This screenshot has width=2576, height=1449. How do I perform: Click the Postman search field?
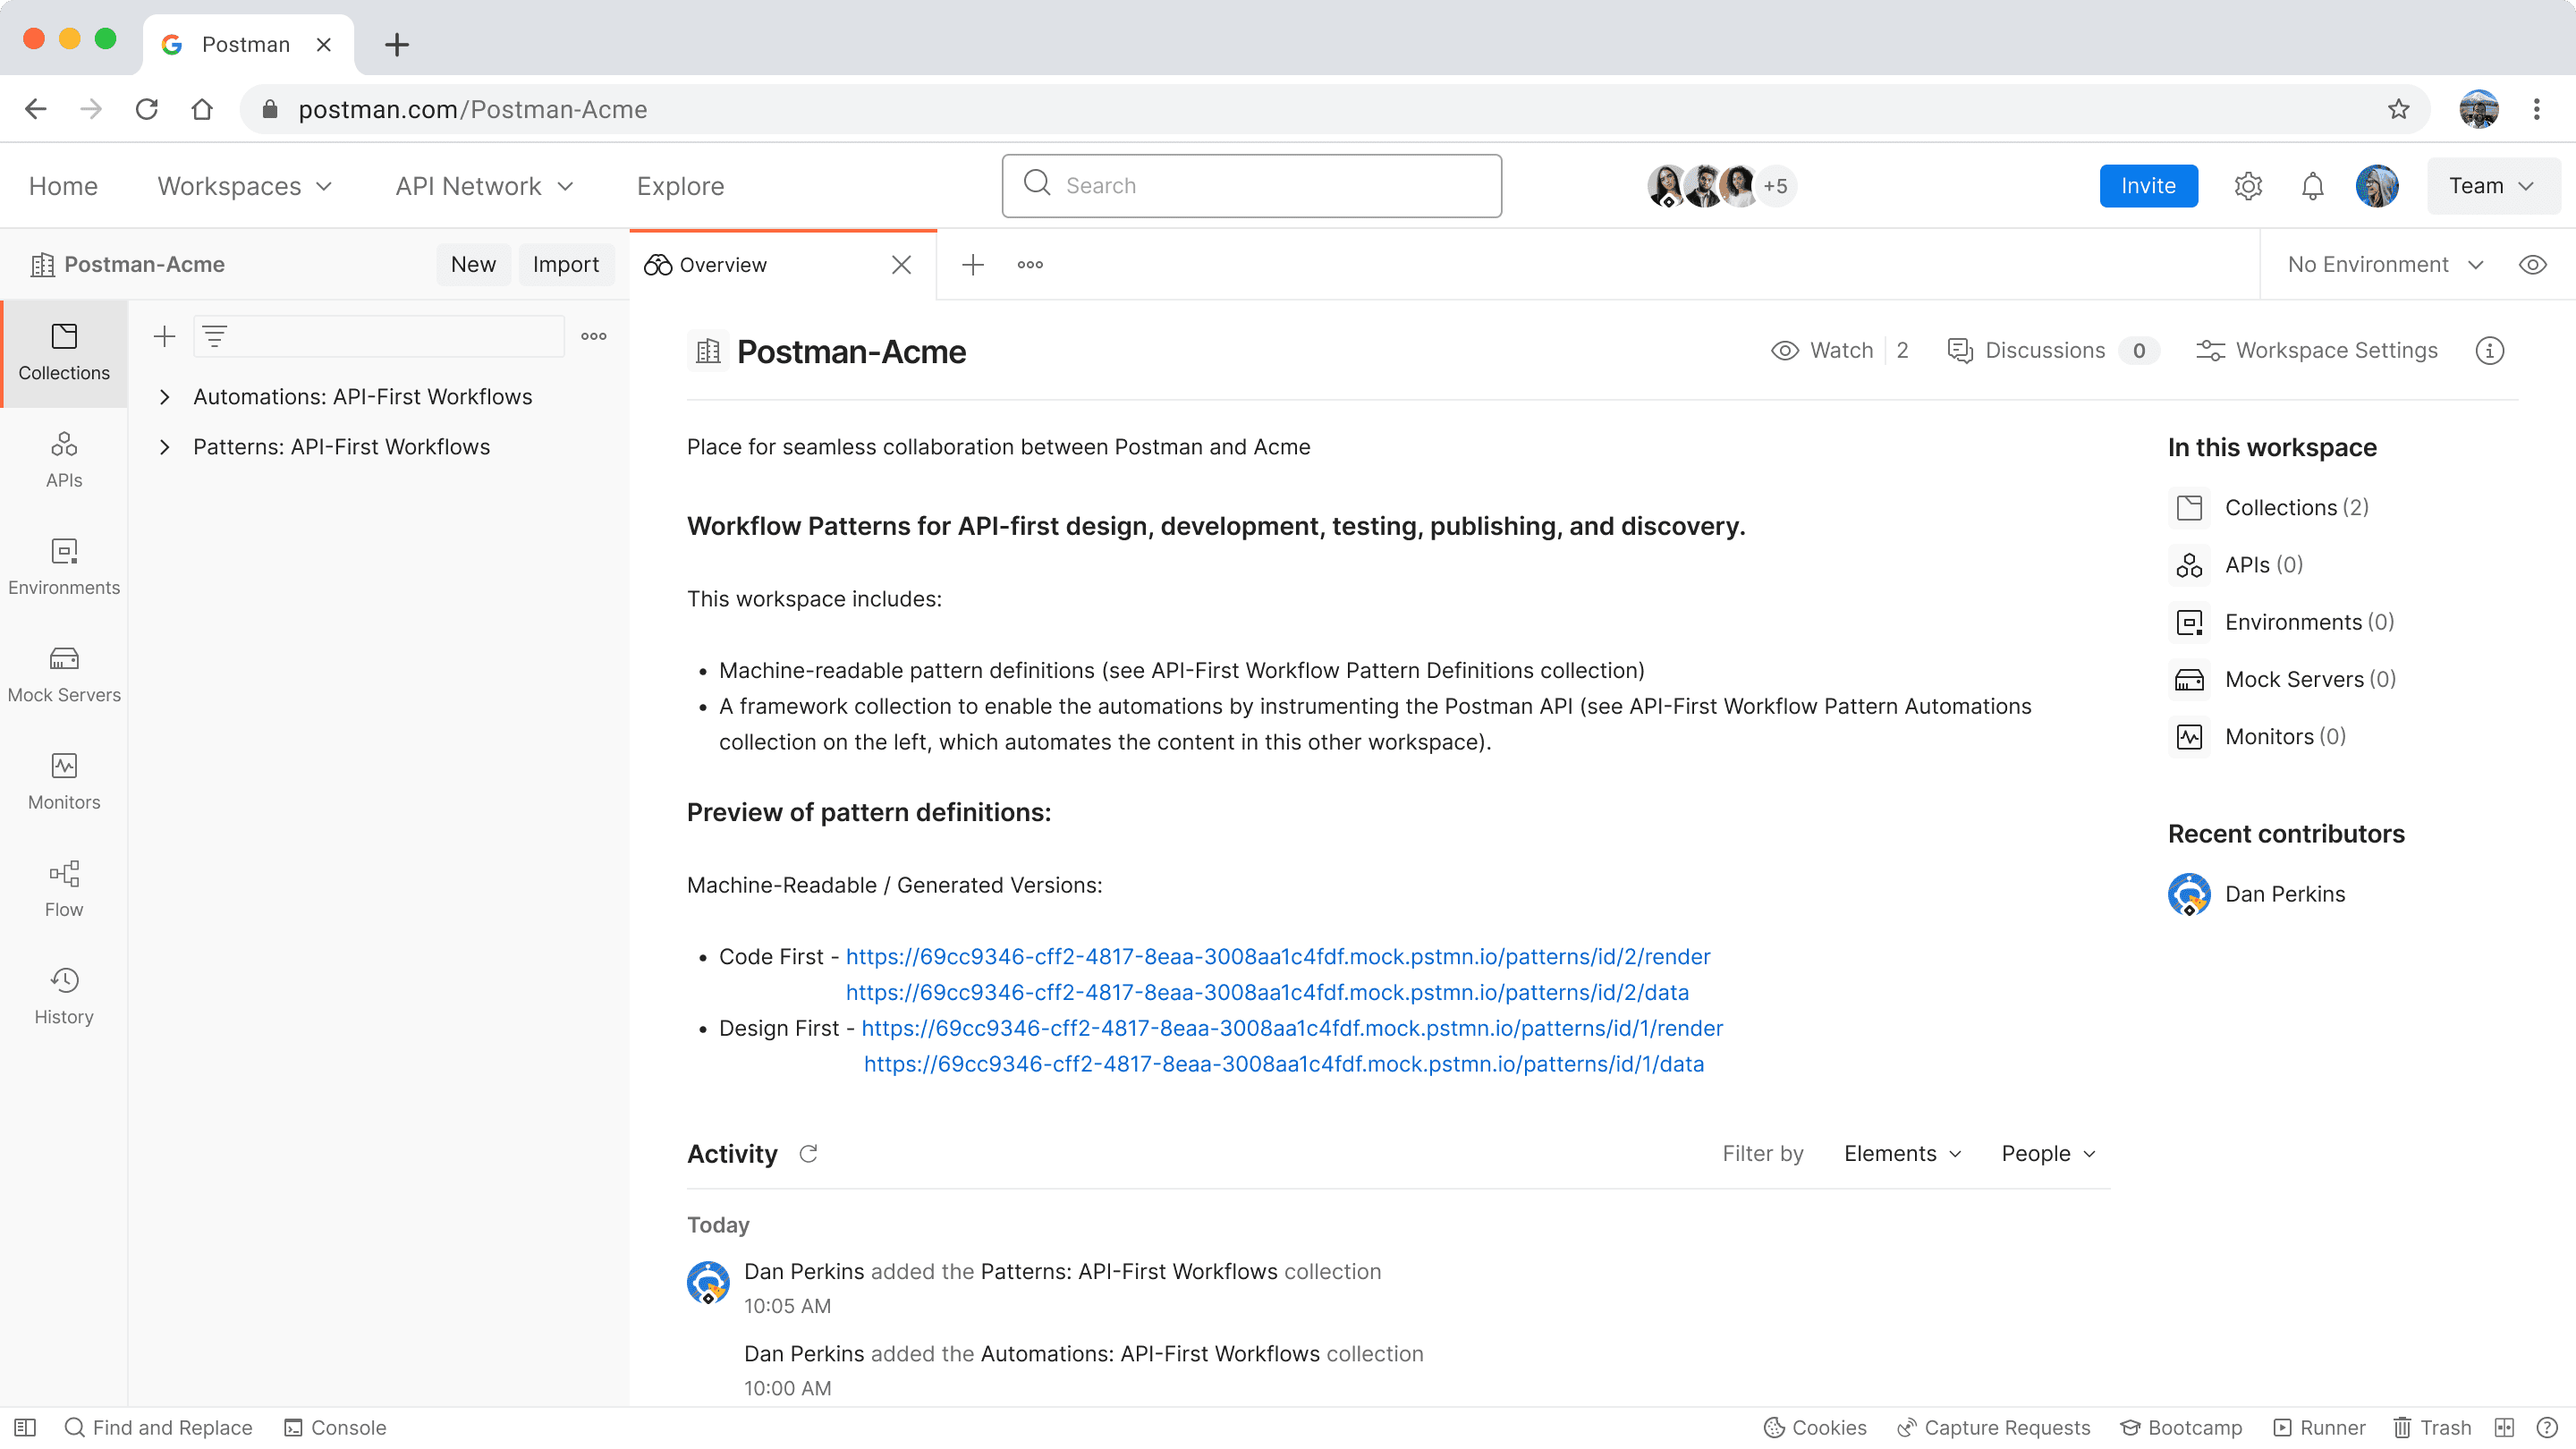1252,186
